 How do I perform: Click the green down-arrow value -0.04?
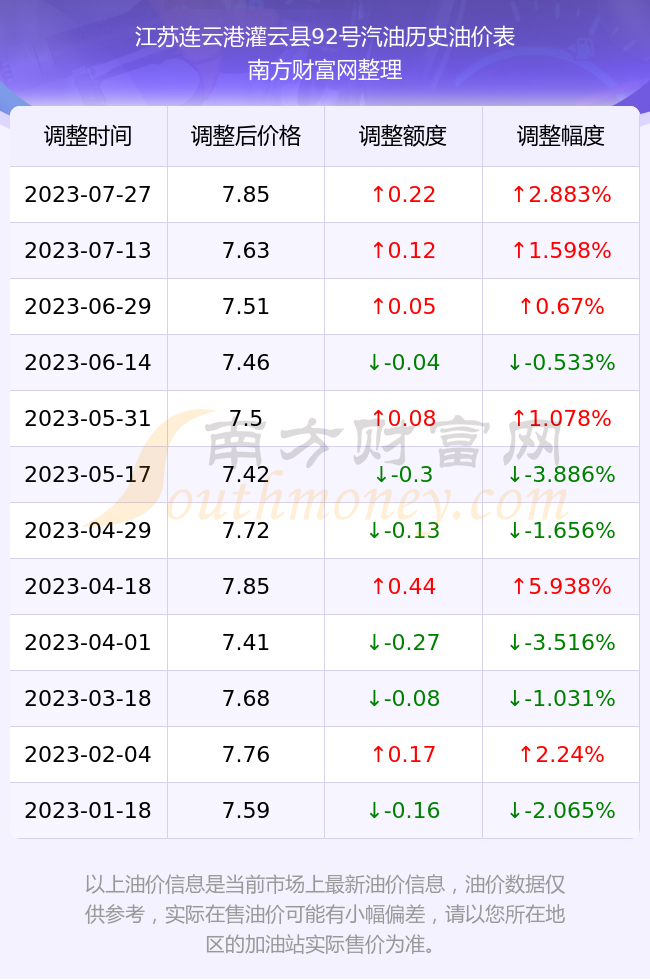pos(403,362)
